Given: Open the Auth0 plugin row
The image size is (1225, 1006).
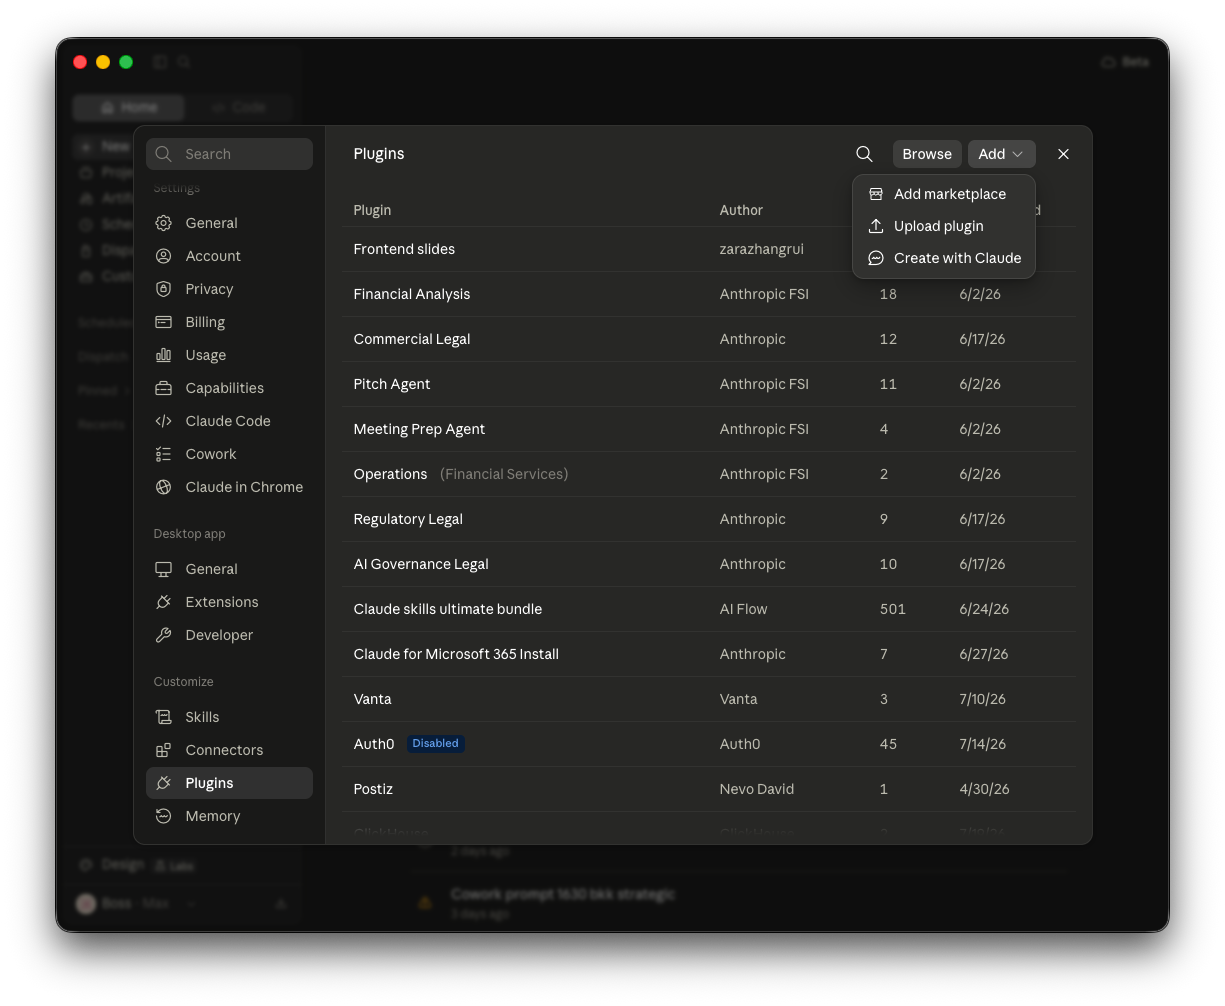Looking at the screenshot, I should coord(709,744).
